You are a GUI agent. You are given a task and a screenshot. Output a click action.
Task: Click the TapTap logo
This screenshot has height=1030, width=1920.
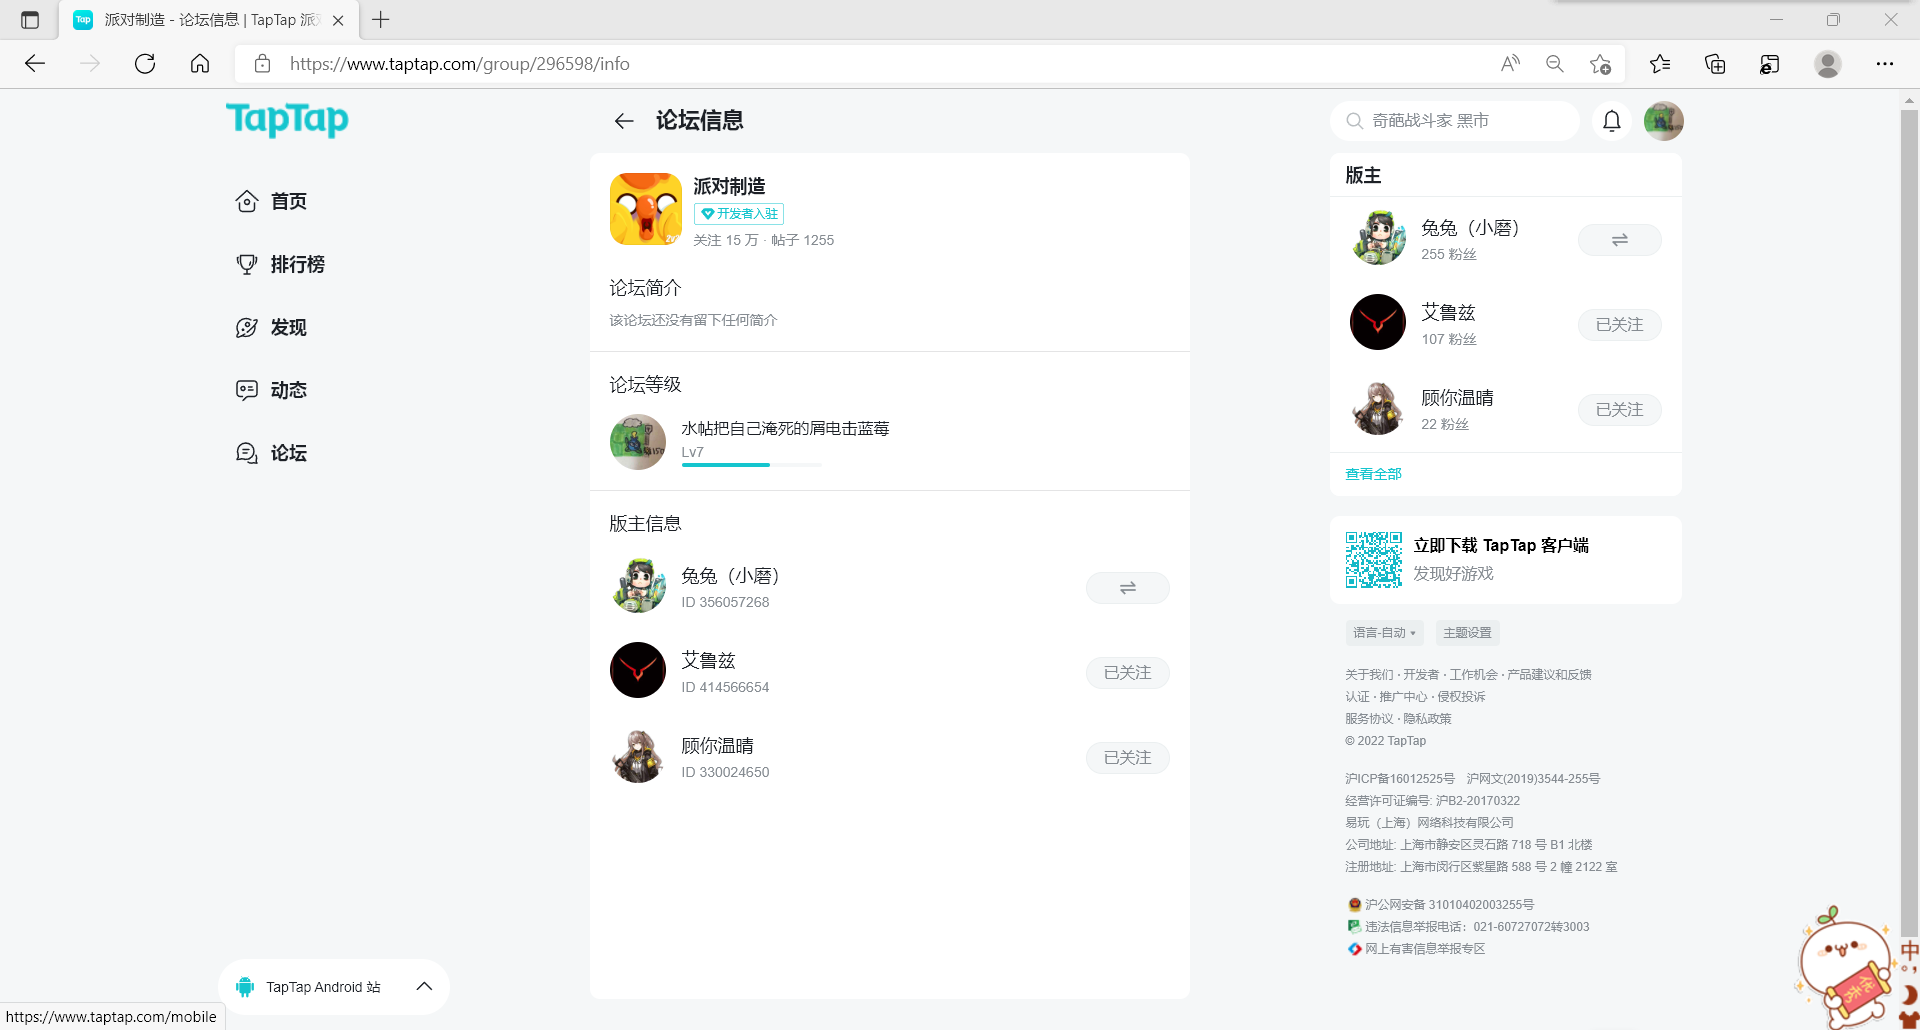[287, 119]
